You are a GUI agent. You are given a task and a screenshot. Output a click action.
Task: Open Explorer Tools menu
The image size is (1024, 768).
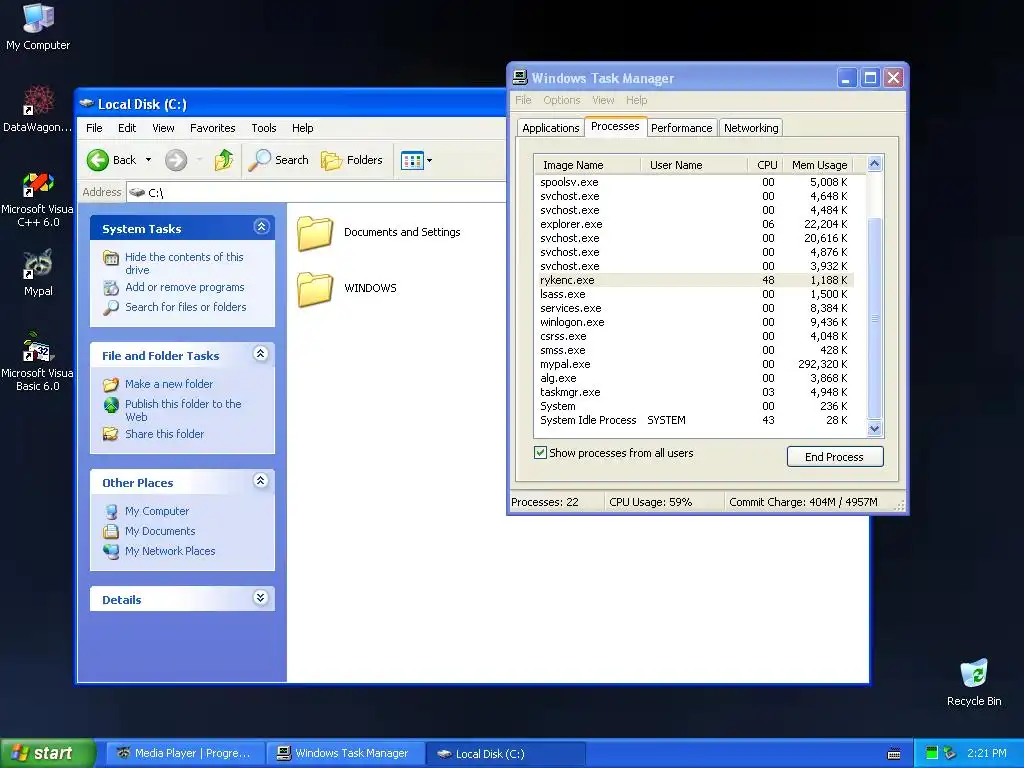[264, 128]
